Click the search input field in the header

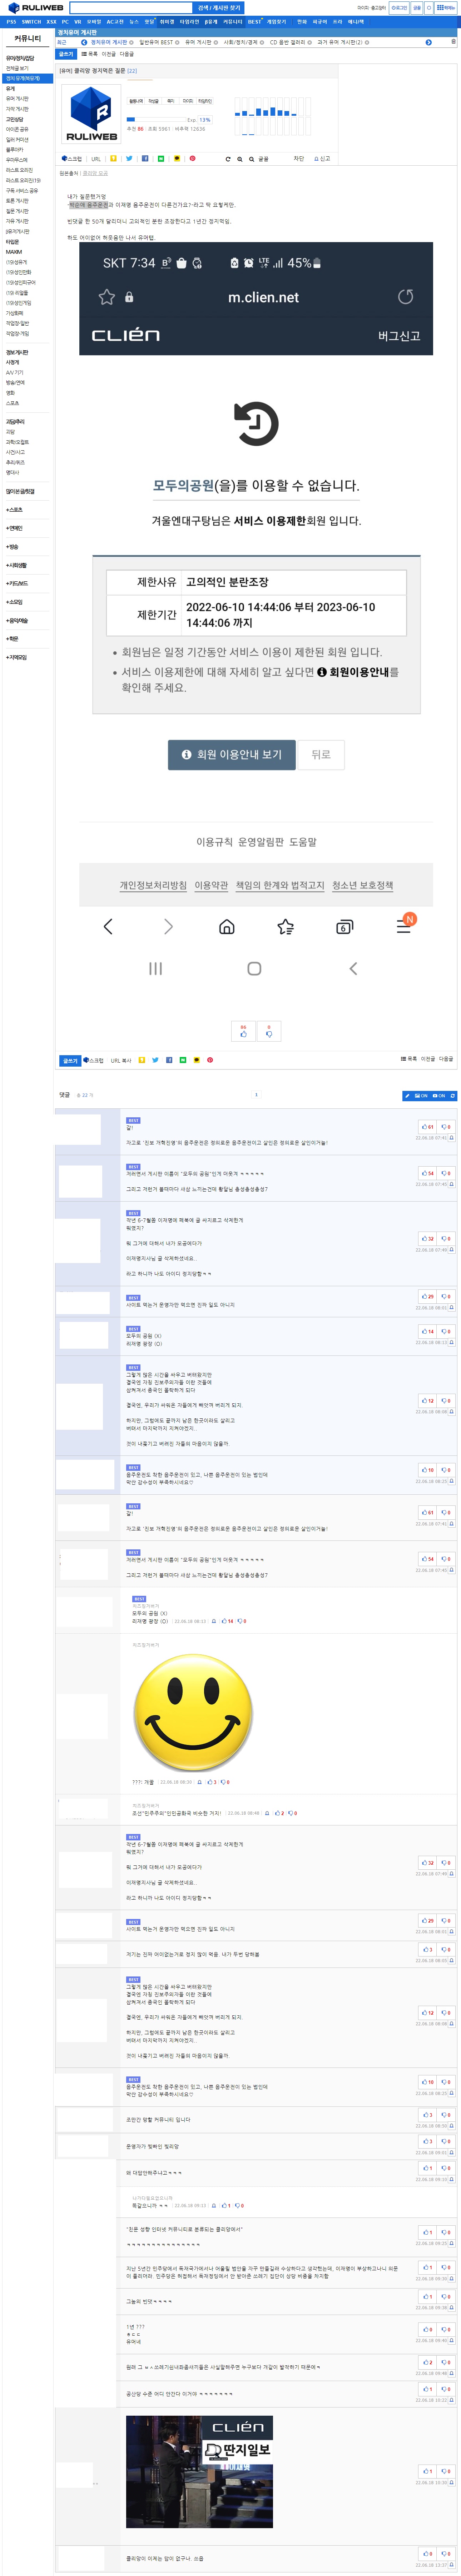(x=130, y=8)
